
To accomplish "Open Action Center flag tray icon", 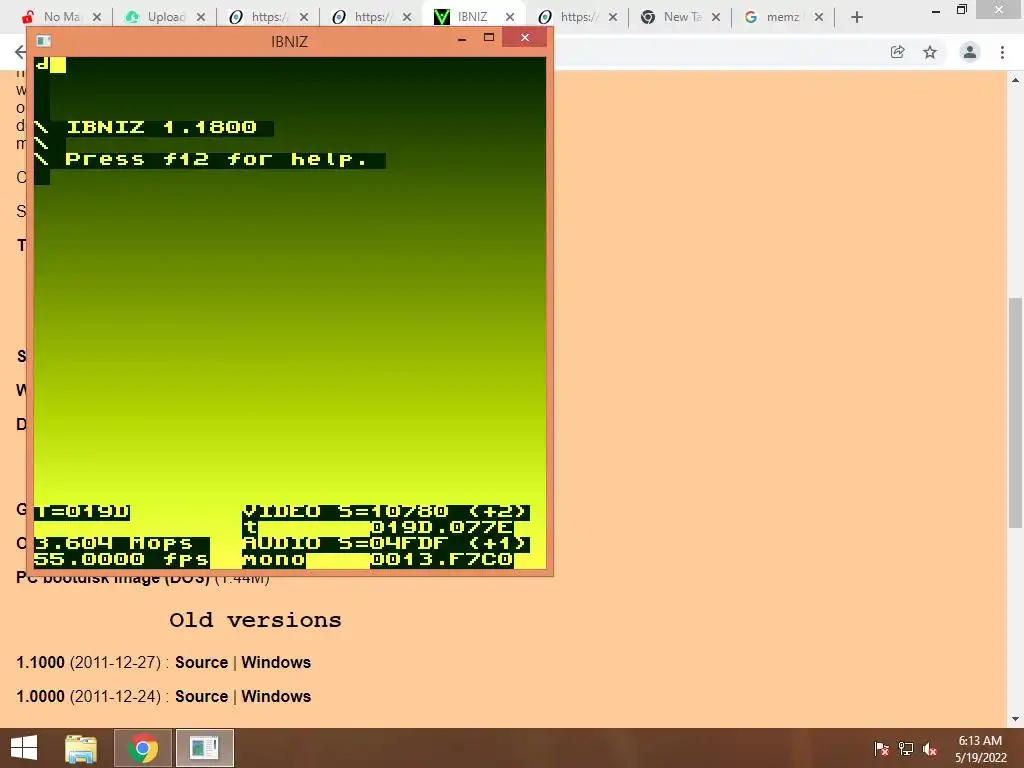I will (881, 749).
